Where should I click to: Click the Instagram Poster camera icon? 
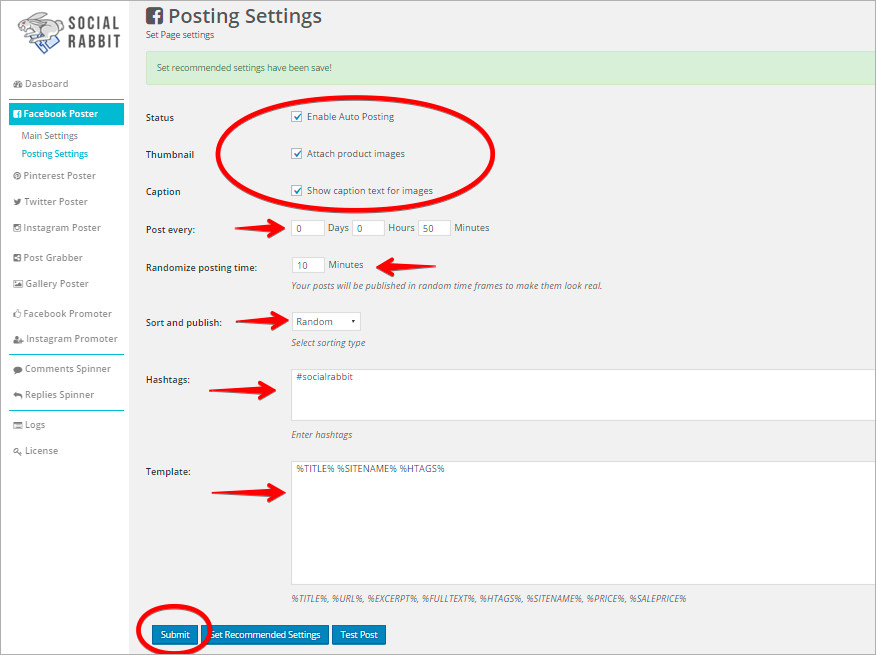pyautogui.click(x=17, y=228)
